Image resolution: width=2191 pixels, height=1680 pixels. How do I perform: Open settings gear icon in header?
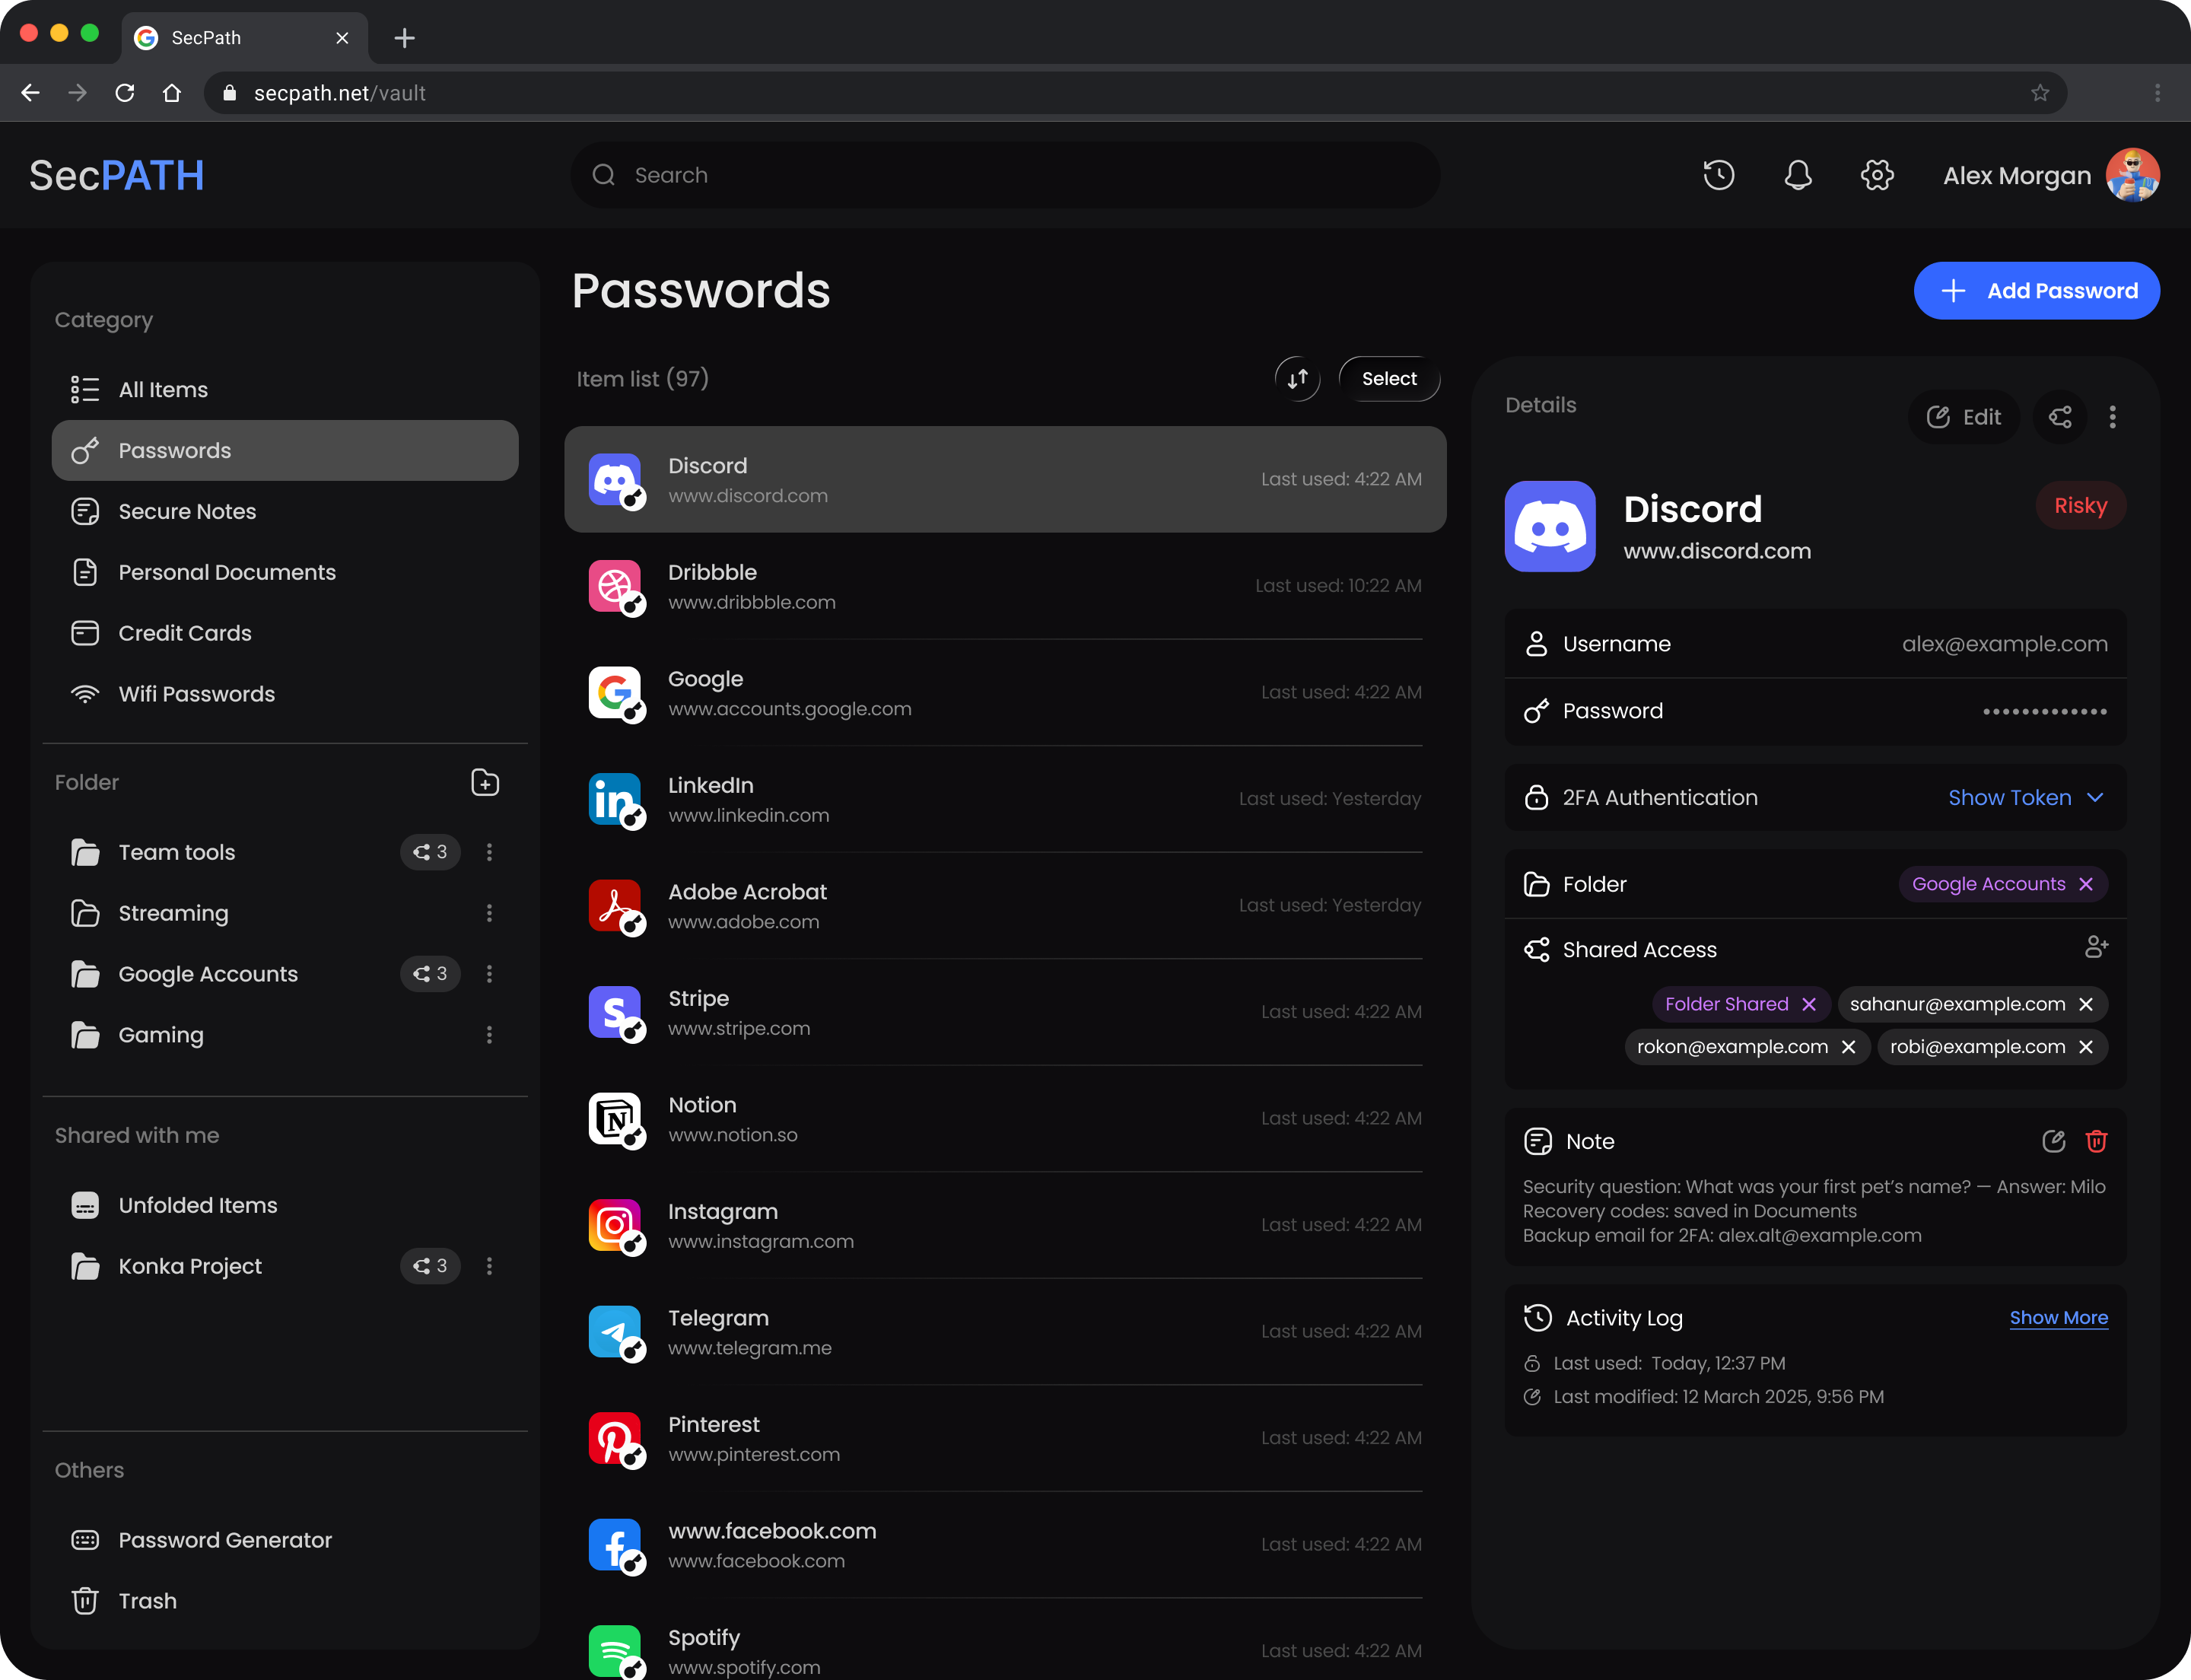click(1876, 175)
